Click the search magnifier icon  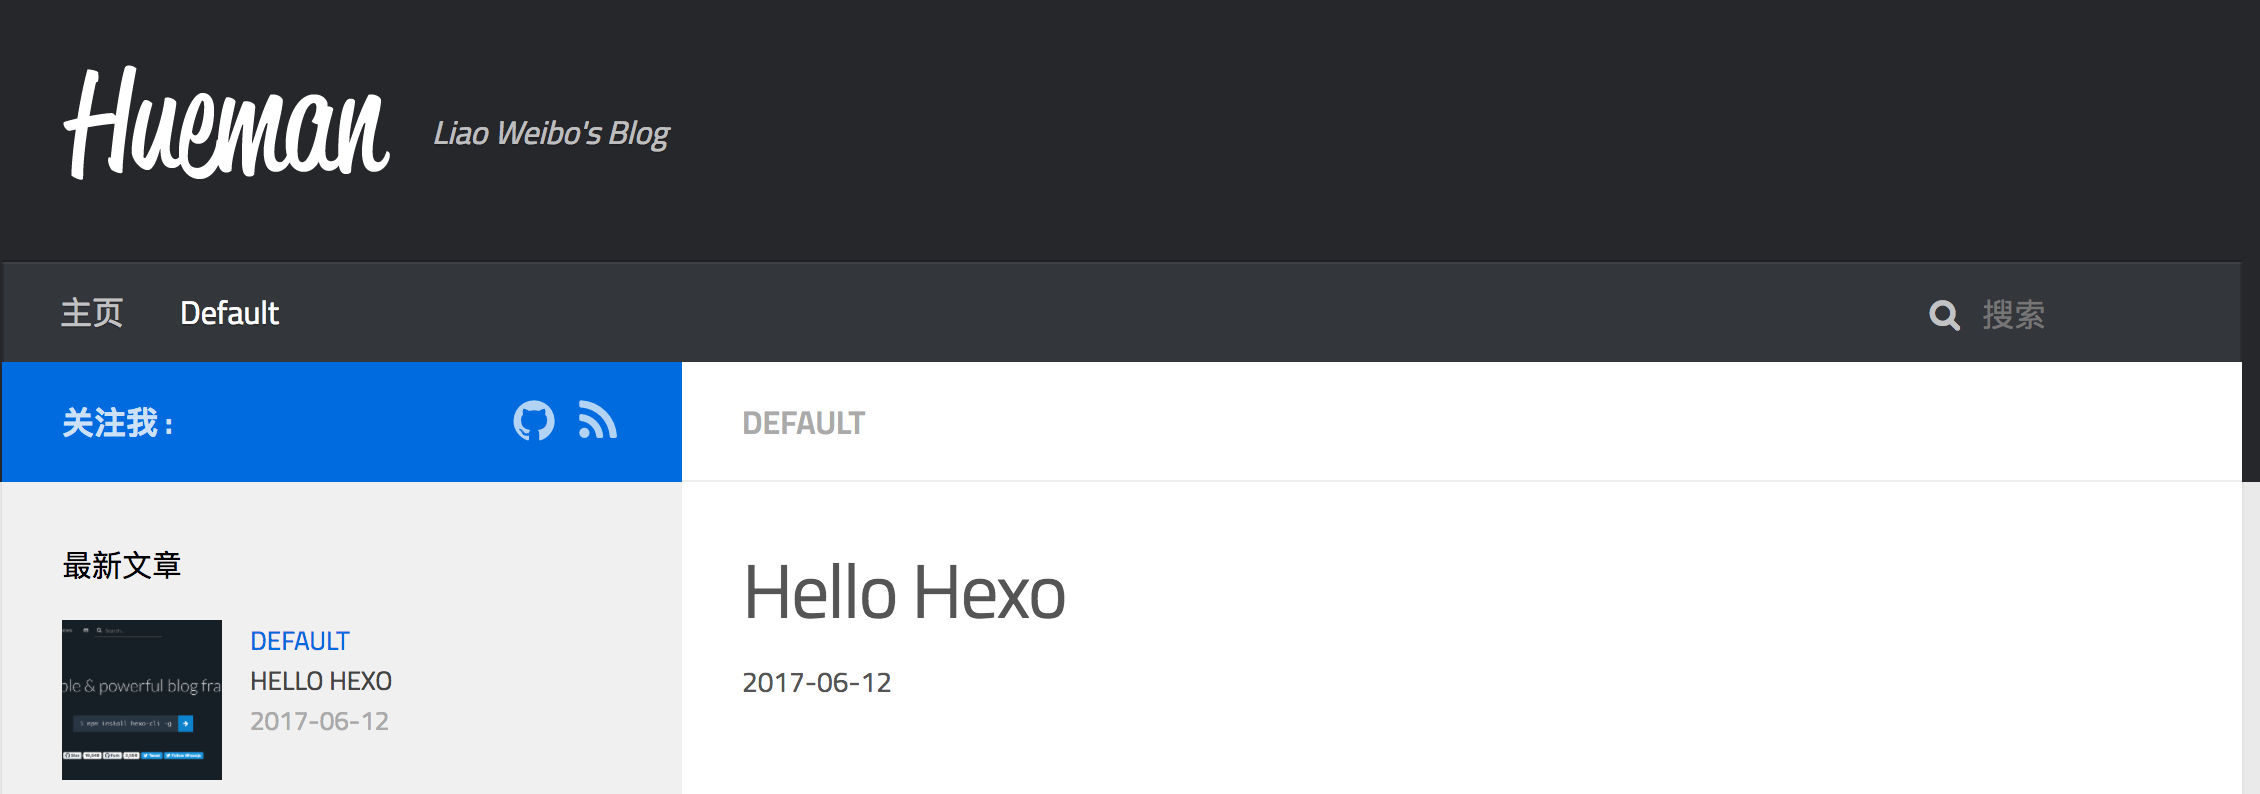pos(1943,314)
